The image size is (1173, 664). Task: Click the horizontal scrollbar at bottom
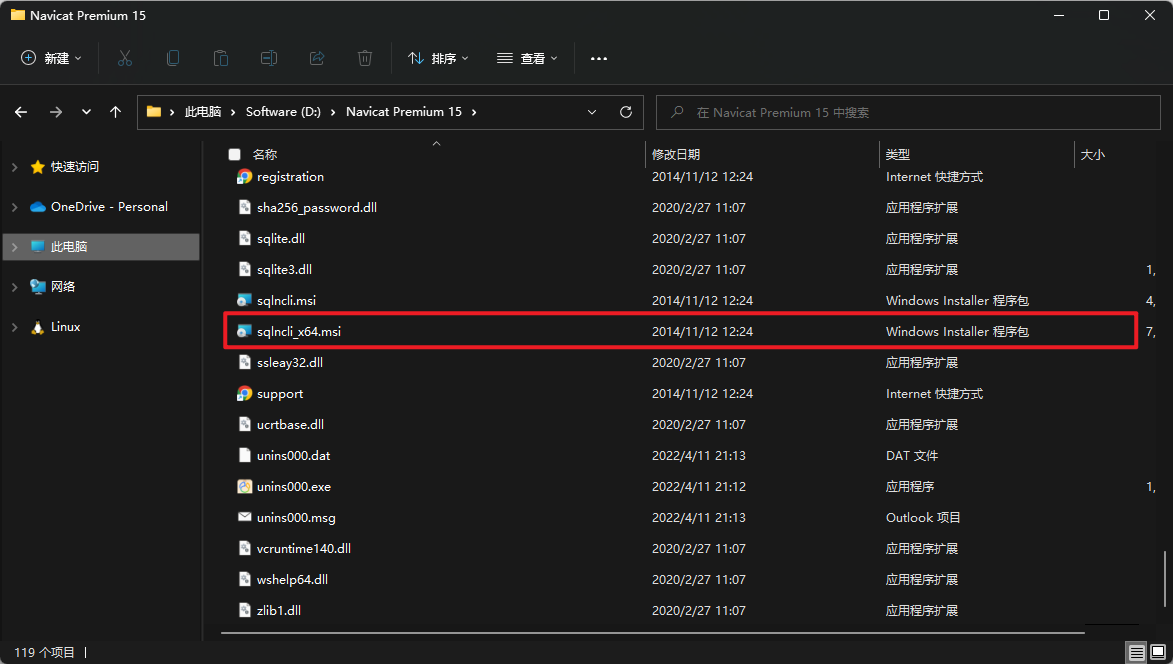[x=652, y=633]
